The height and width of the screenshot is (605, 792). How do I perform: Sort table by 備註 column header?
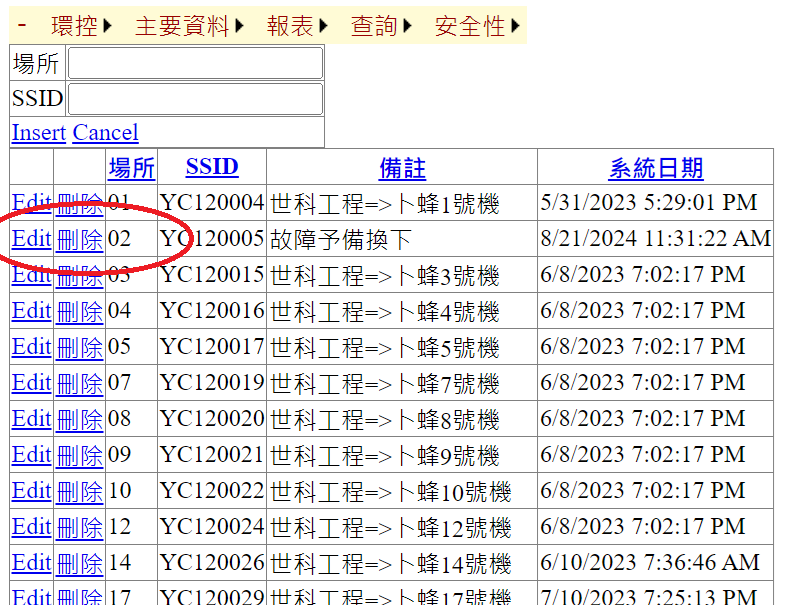[x=402, y=167]
